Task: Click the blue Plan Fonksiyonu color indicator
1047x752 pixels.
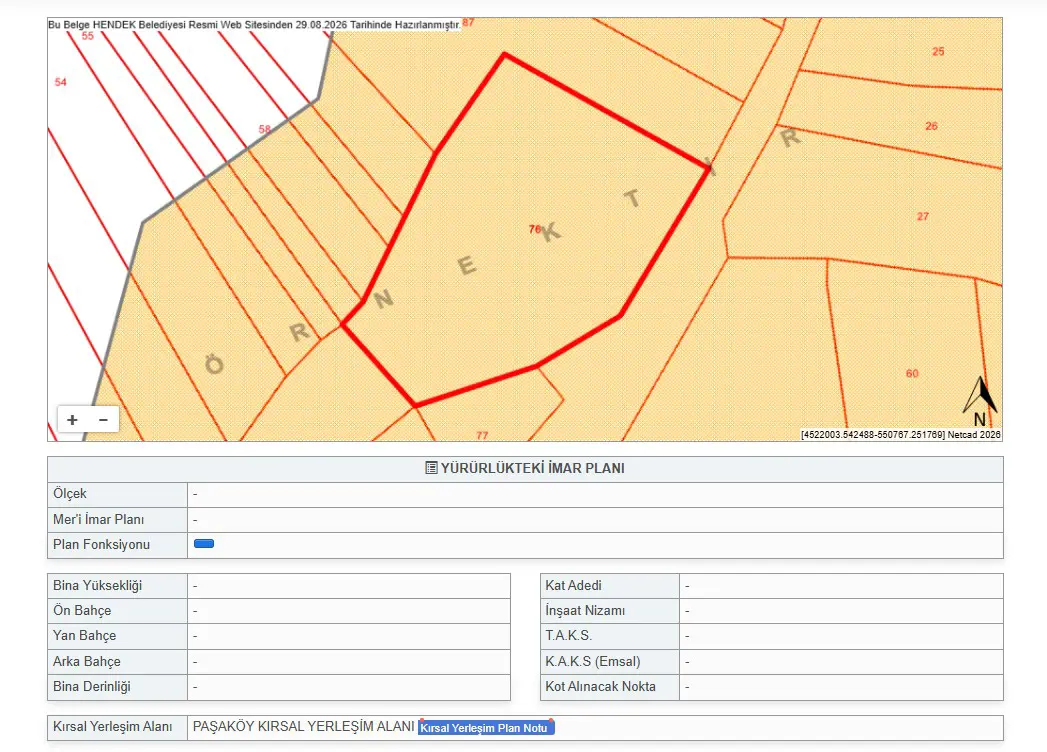Action: (204, 544)
